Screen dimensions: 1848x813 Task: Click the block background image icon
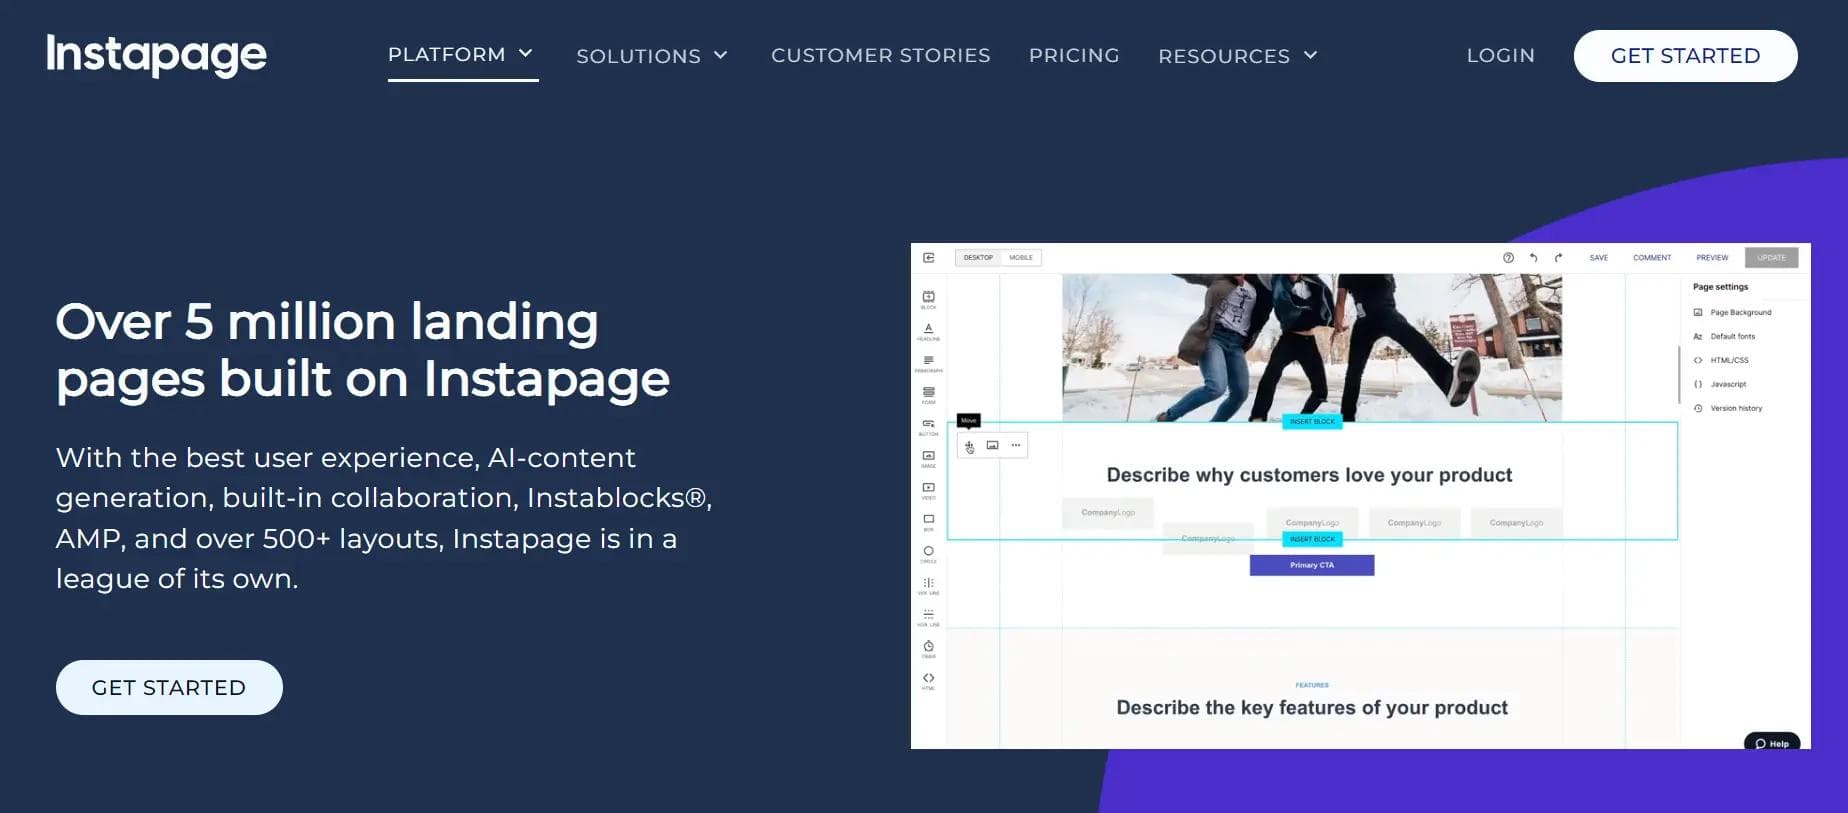pos(992,445)
